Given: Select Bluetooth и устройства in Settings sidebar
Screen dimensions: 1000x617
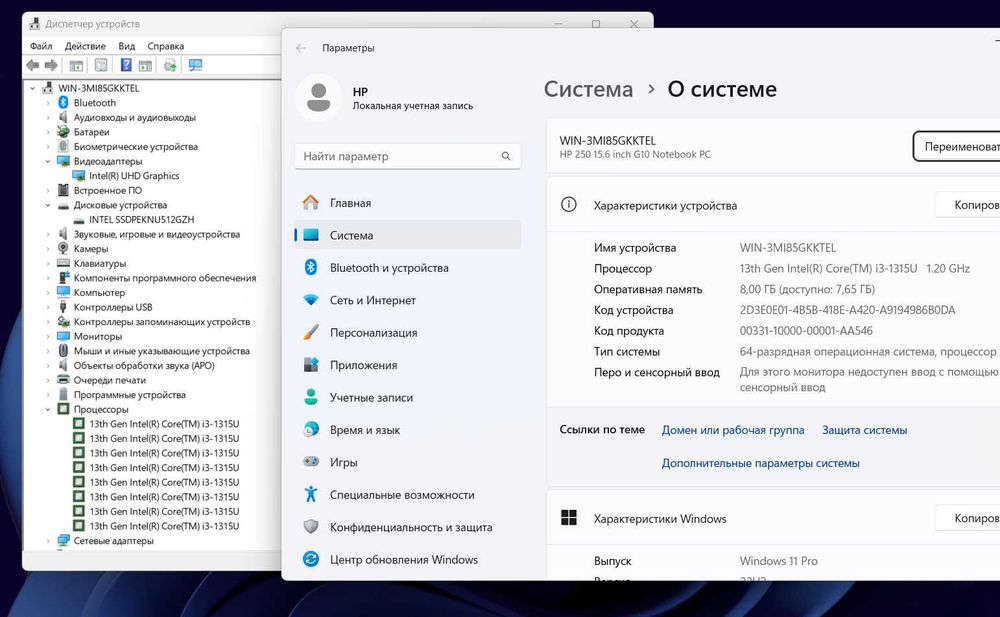Looking at the screenshot, I should click(408, 267).
